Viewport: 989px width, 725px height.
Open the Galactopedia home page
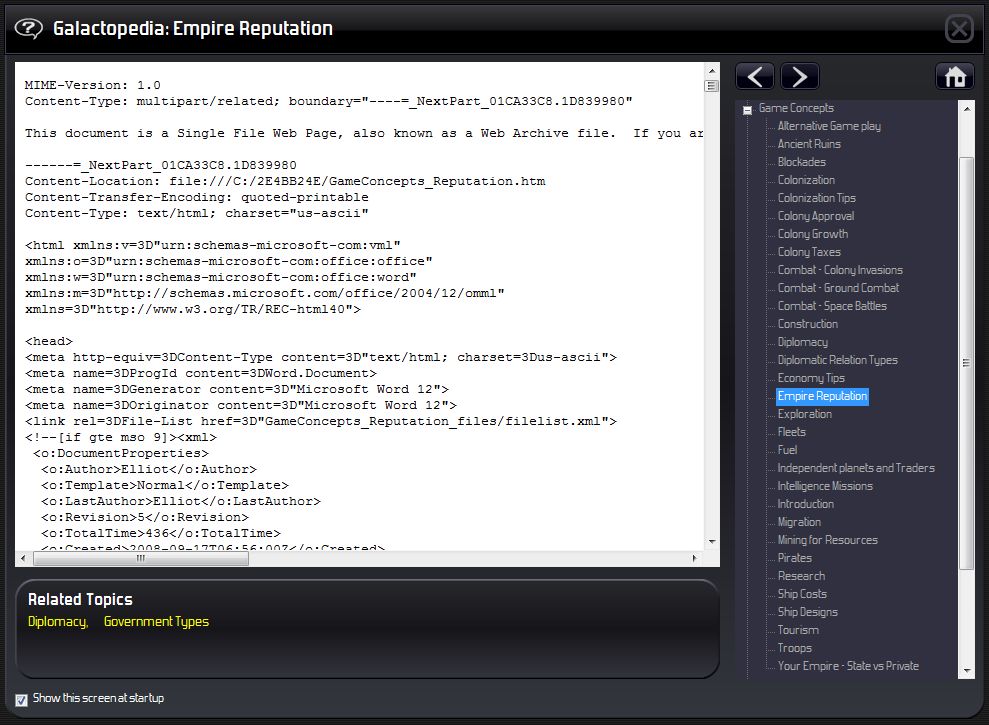tap(955, 76)
